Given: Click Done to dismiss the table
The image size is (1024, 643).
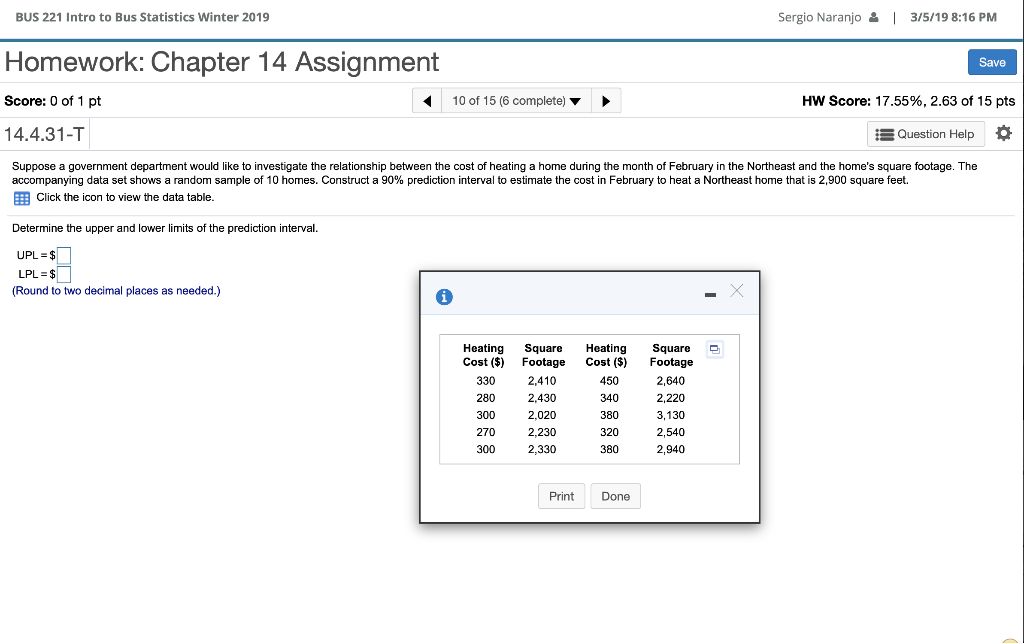Looking at the screenshot, I should point(615,495).
